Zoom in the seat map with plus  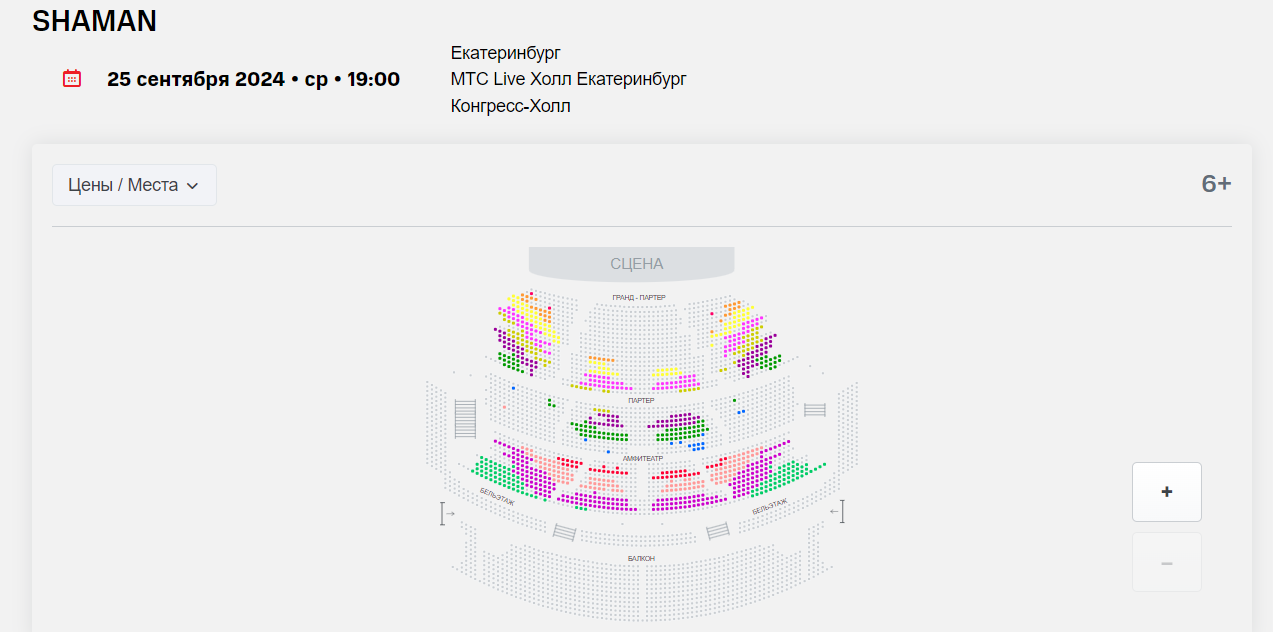point(1166,492)
